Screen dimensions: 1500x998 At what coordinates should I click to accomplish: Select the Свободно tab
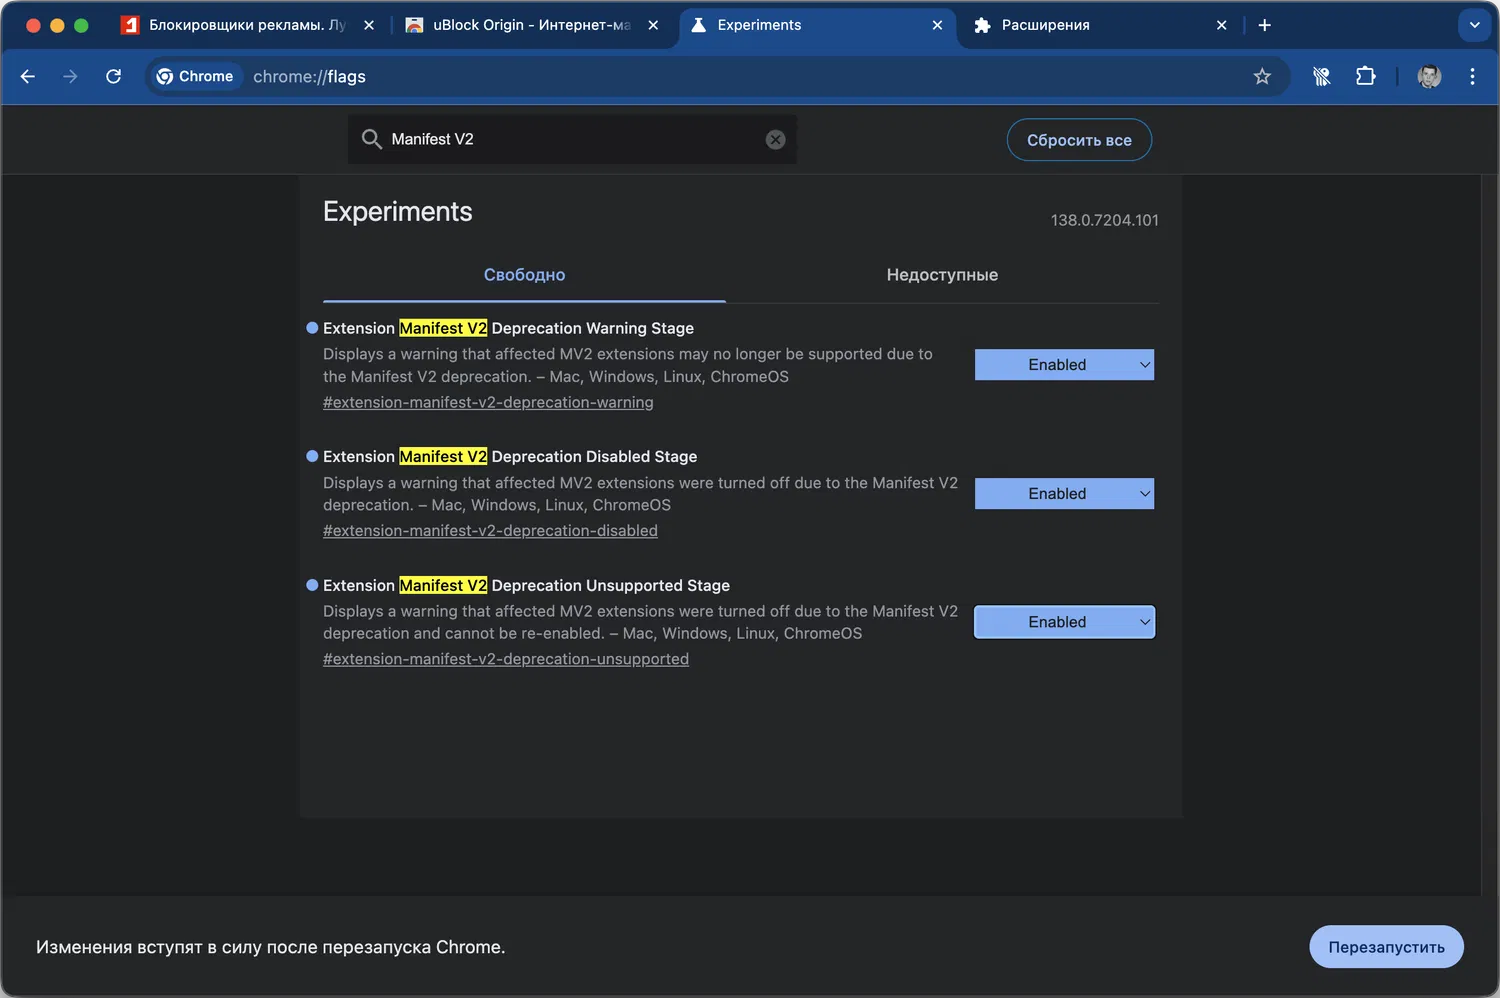(x=524, y=275)
